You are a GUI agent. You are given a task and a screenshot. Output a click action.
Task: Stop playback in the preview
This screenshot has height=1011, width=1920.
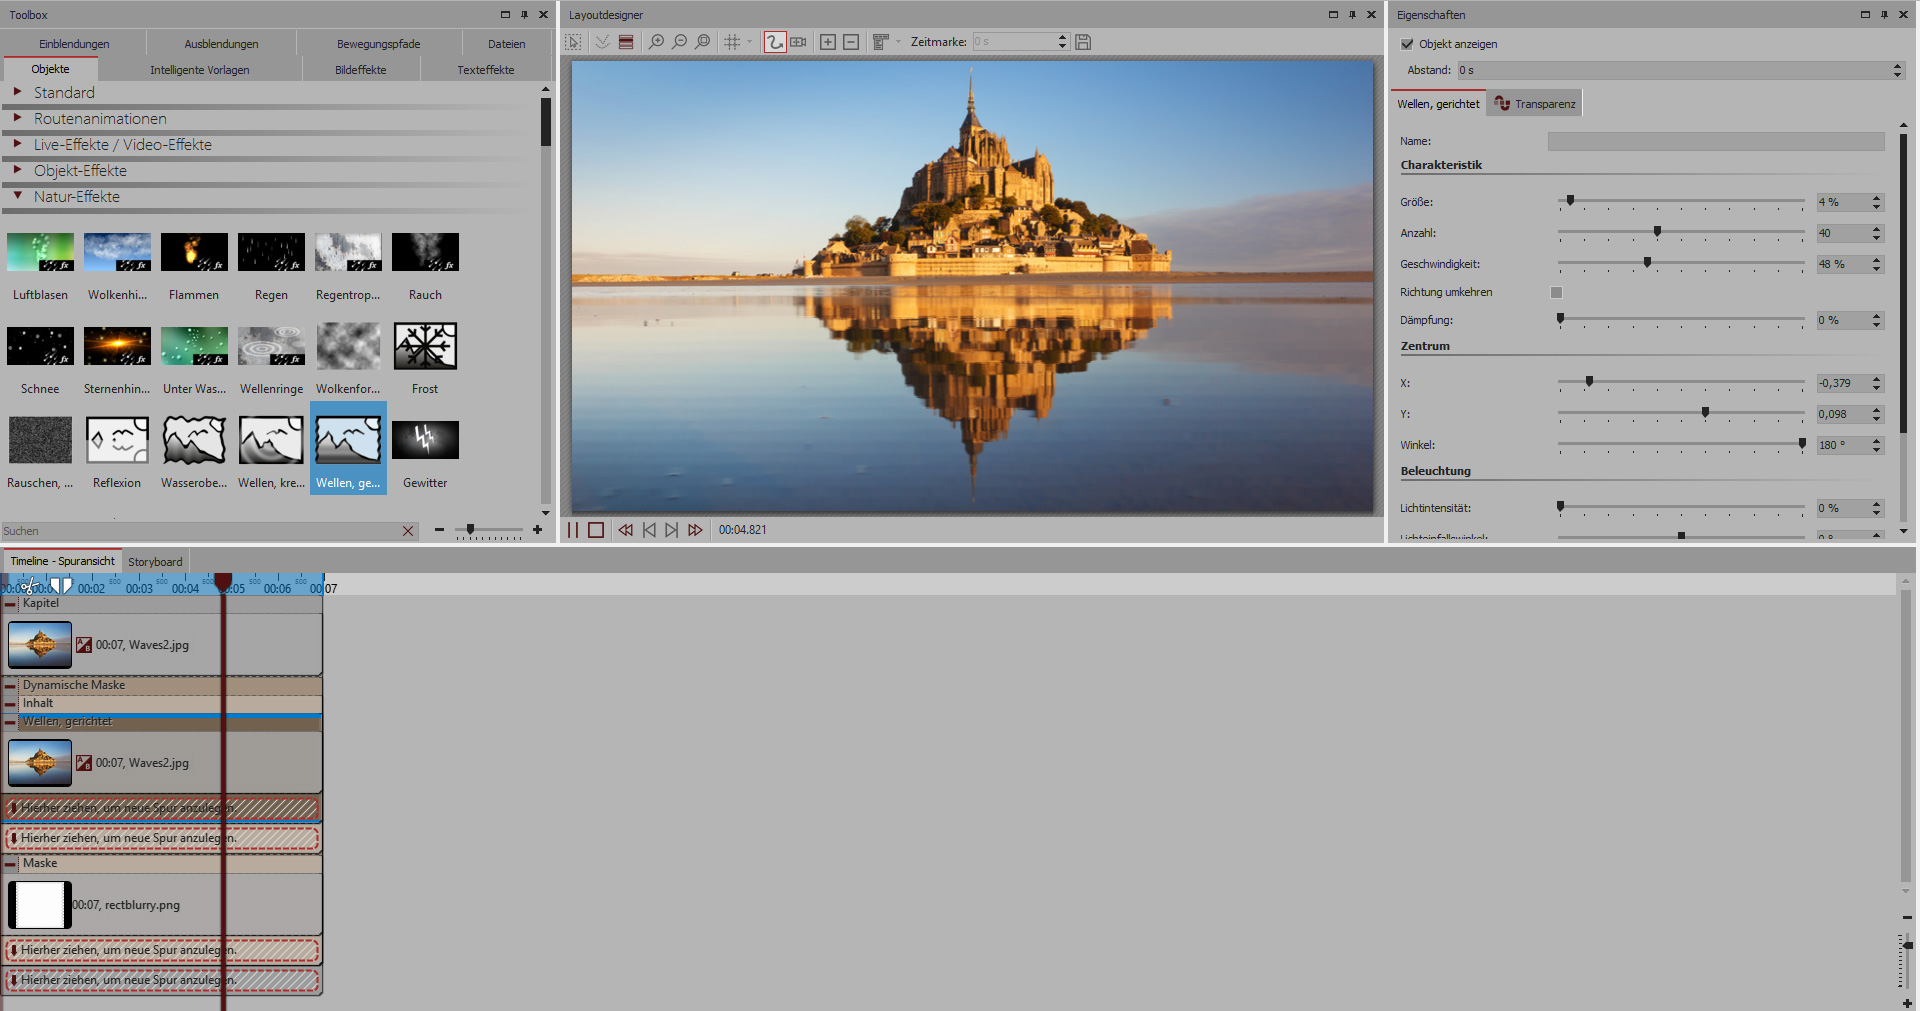pyautogui.click(x=596, y=530)
